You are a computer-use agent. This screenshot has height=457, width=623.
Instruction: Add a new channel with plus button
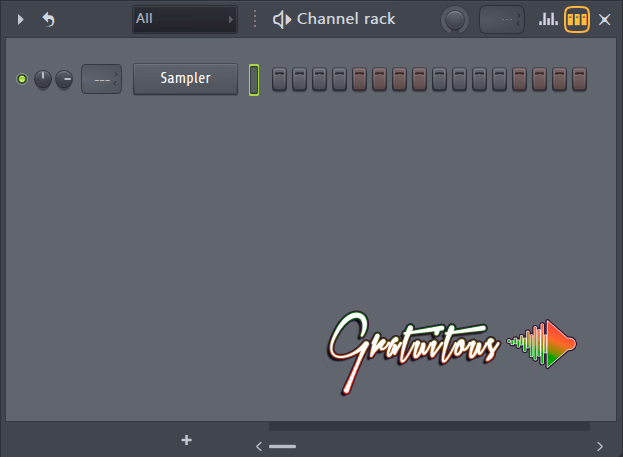point(186,440)
